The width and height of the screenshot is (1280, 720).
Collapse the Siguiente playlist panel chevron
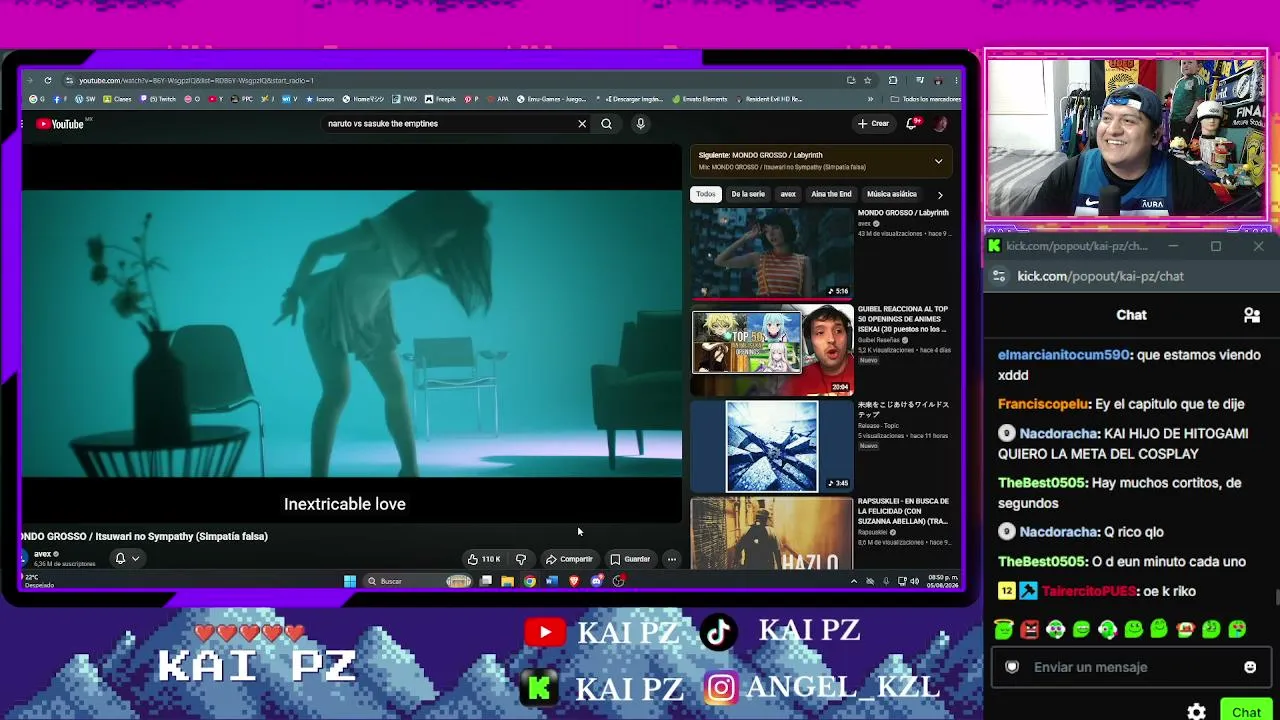[x=938, y=161]
